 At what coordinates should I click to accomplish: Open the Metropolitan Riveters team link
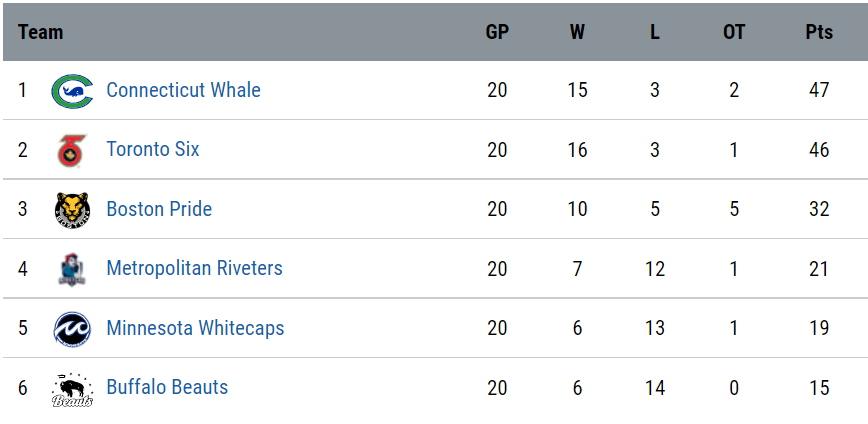(x=194, y=268)
